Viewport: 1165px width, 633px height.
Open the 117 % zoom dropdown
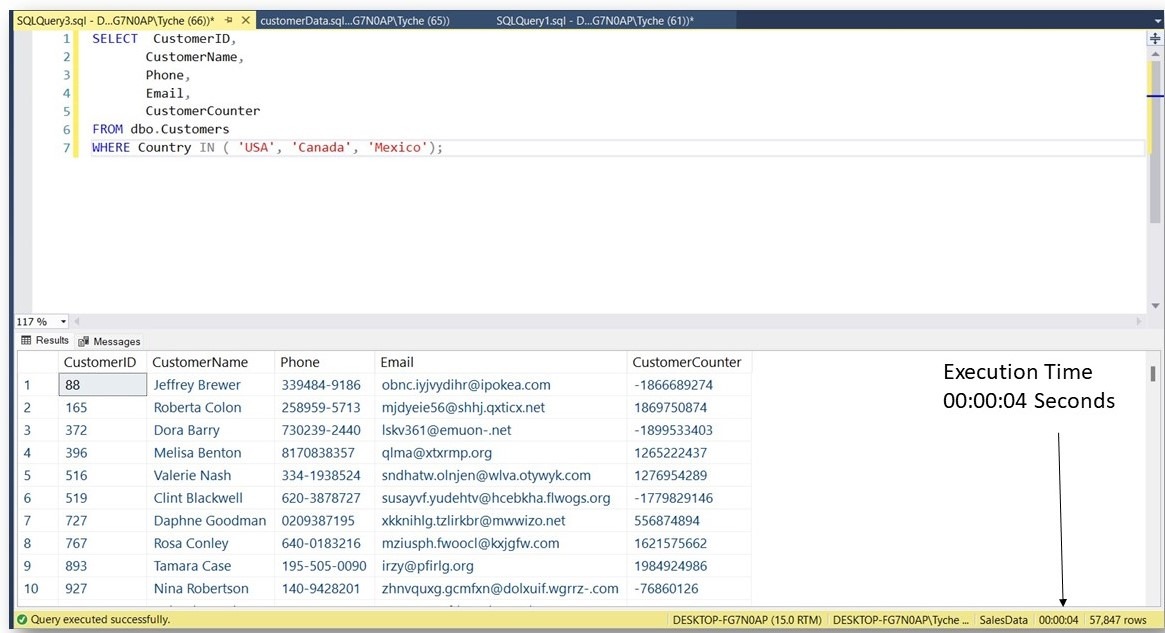(x=63, y=322)
